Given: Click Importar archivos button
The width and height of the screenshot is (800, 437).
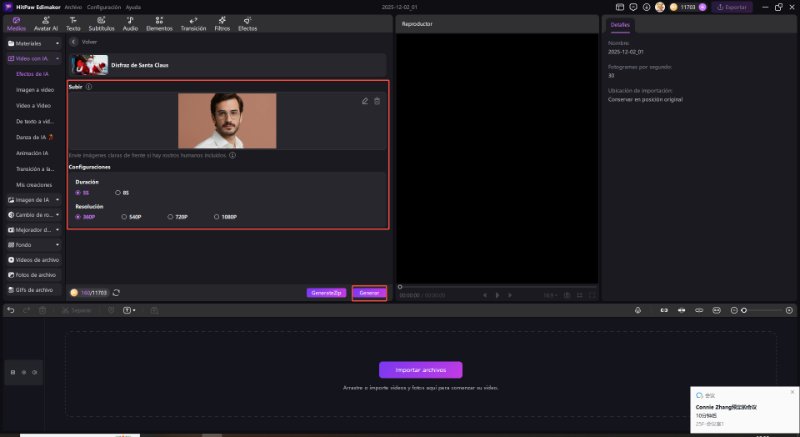Looking at the screenshot, I should 420,369.
